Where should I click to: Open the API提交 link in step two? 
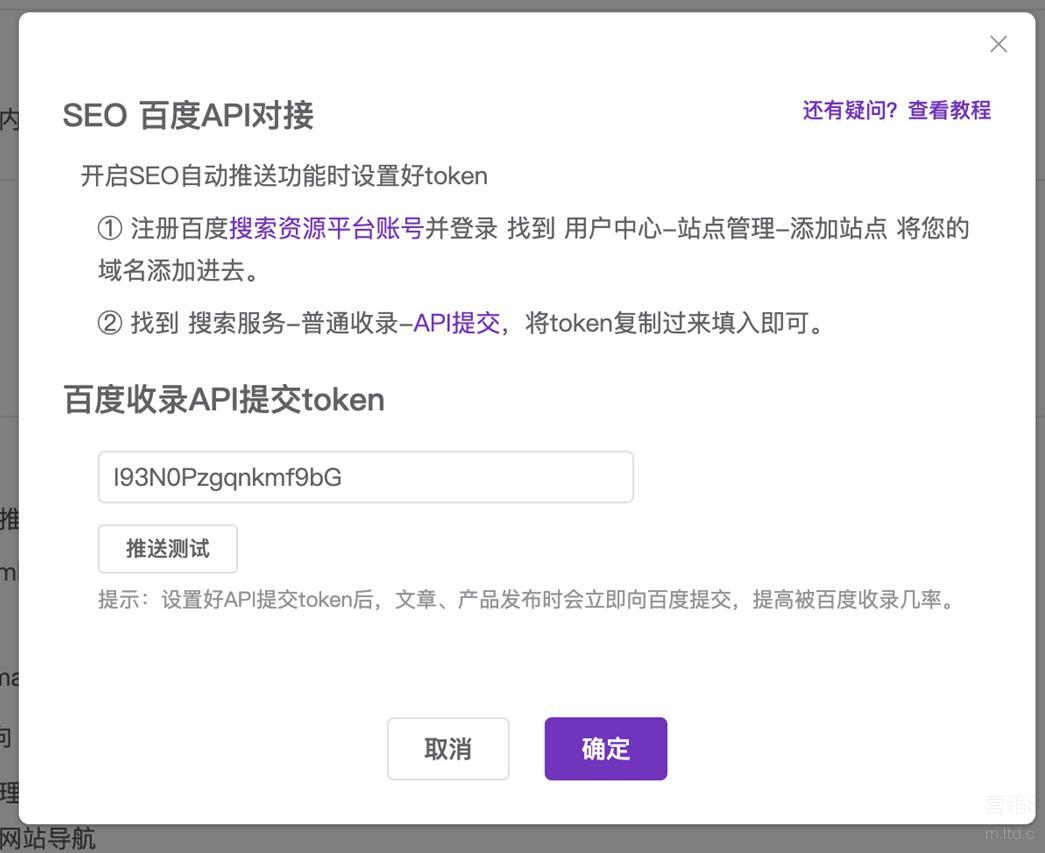point(456,323)
